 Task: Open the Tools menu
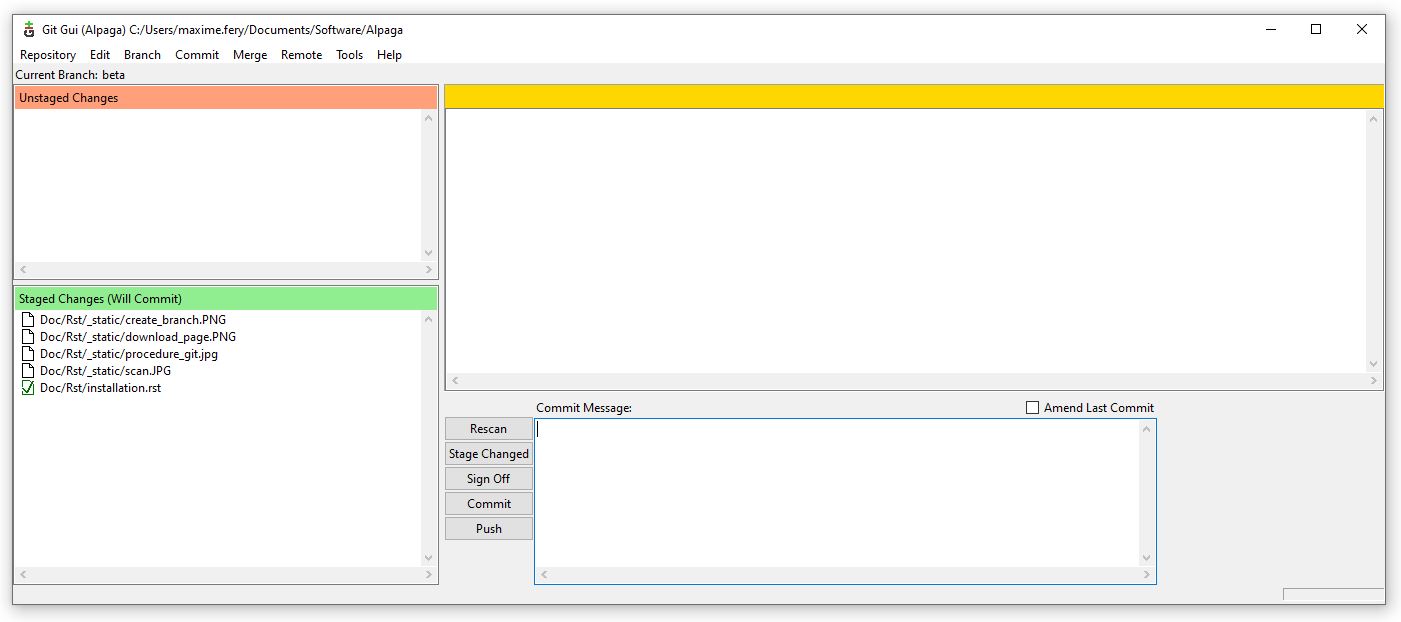pos(349,55)
